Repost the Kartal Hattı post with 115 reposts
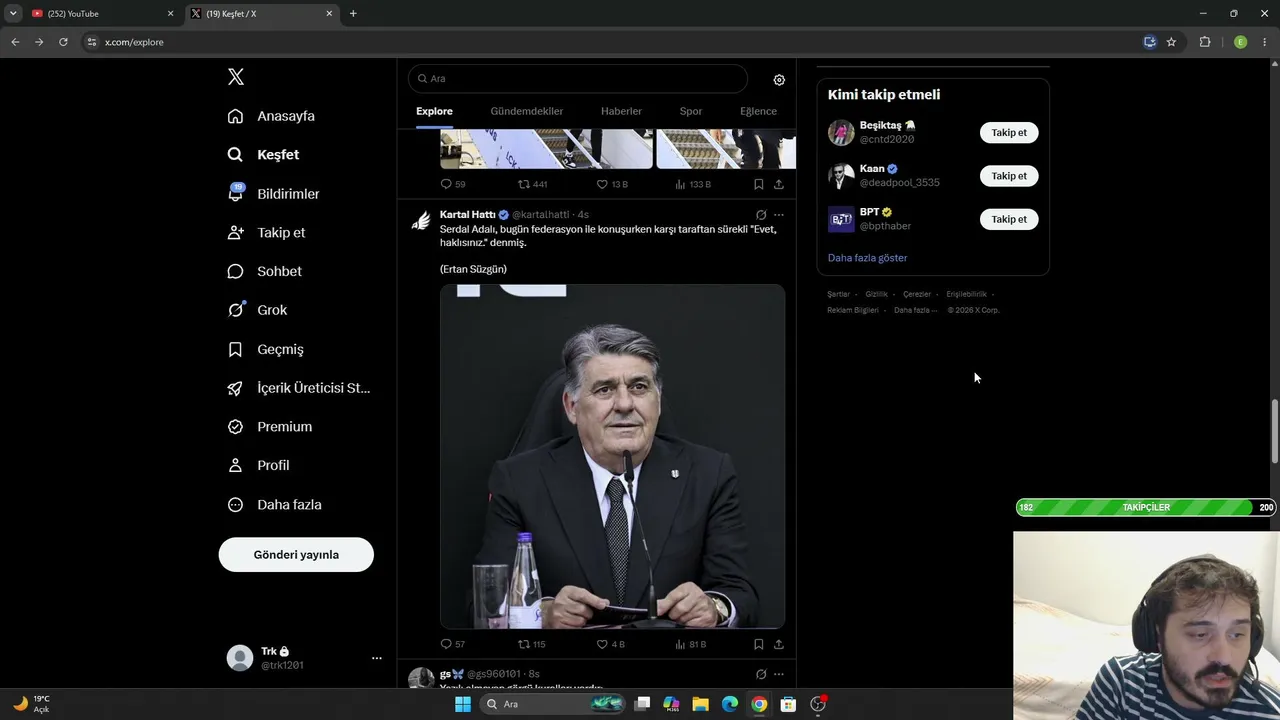The width and height of the screenshot is (1280, 720). (531, 644)
